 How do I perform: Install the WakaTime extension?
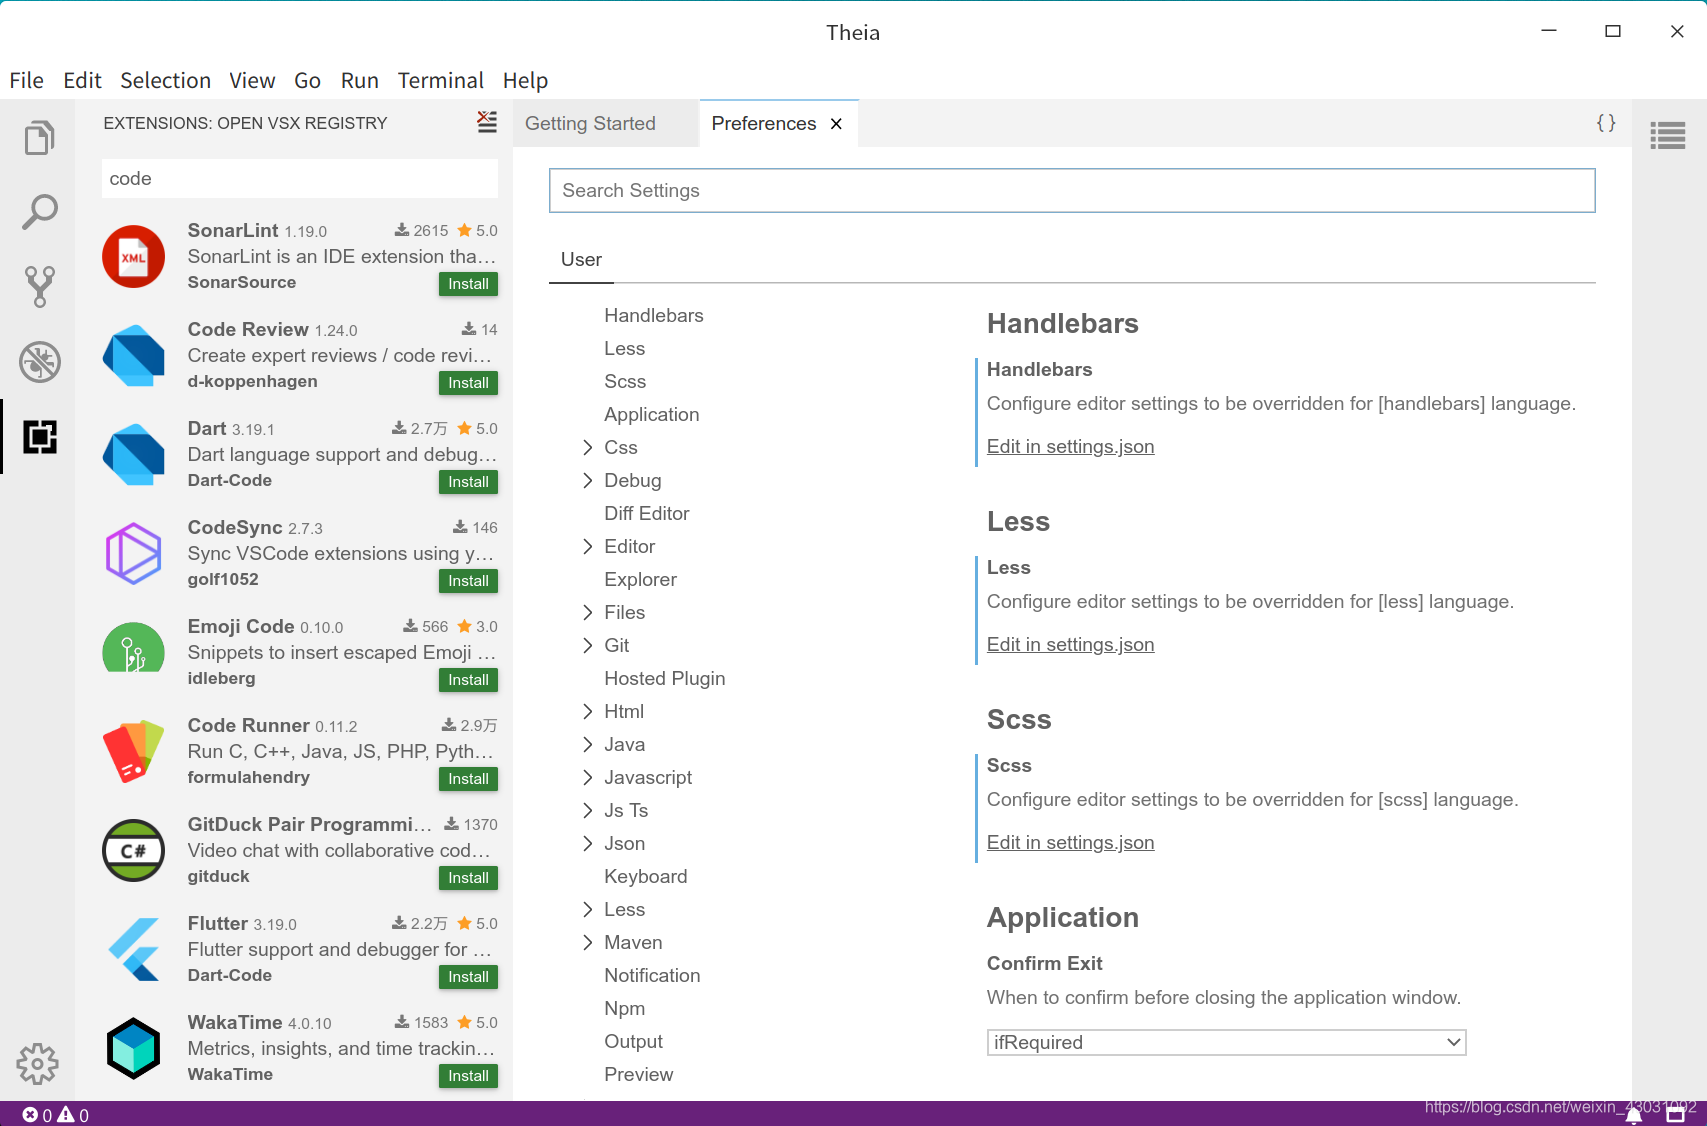tap(468, 1076)
